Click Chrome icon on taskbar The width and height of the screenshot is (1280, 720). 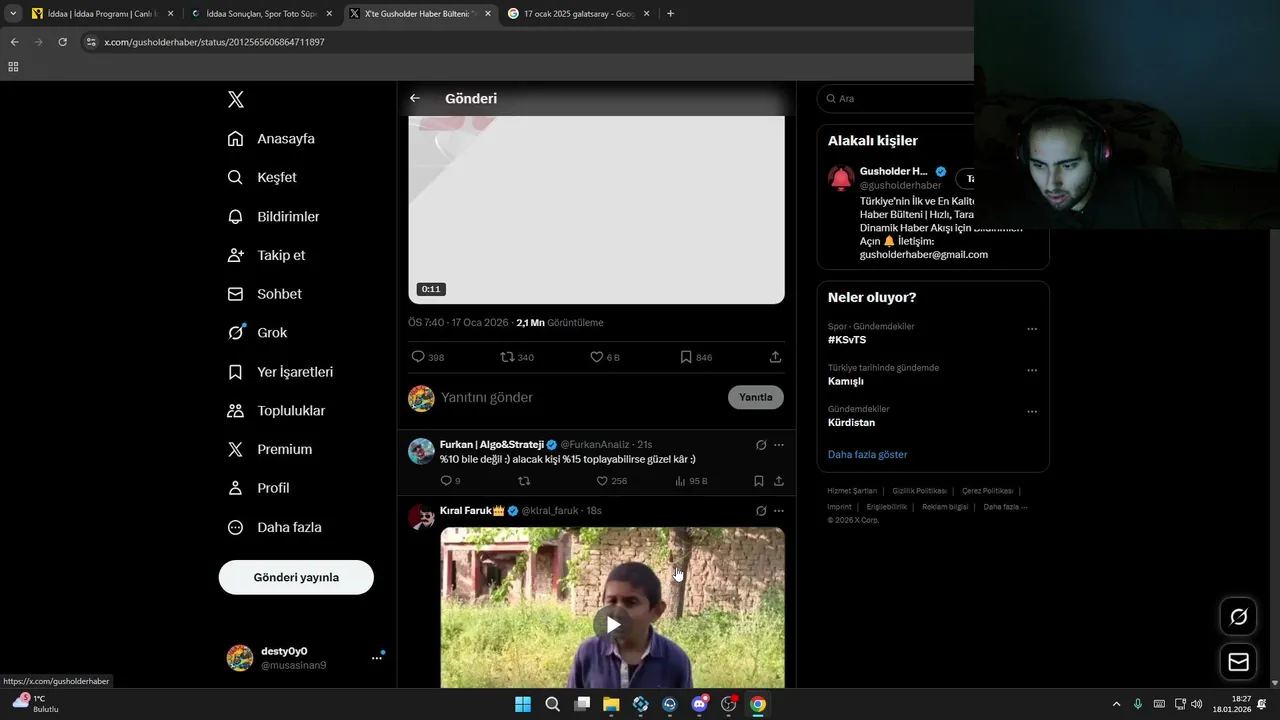[758, 704]
